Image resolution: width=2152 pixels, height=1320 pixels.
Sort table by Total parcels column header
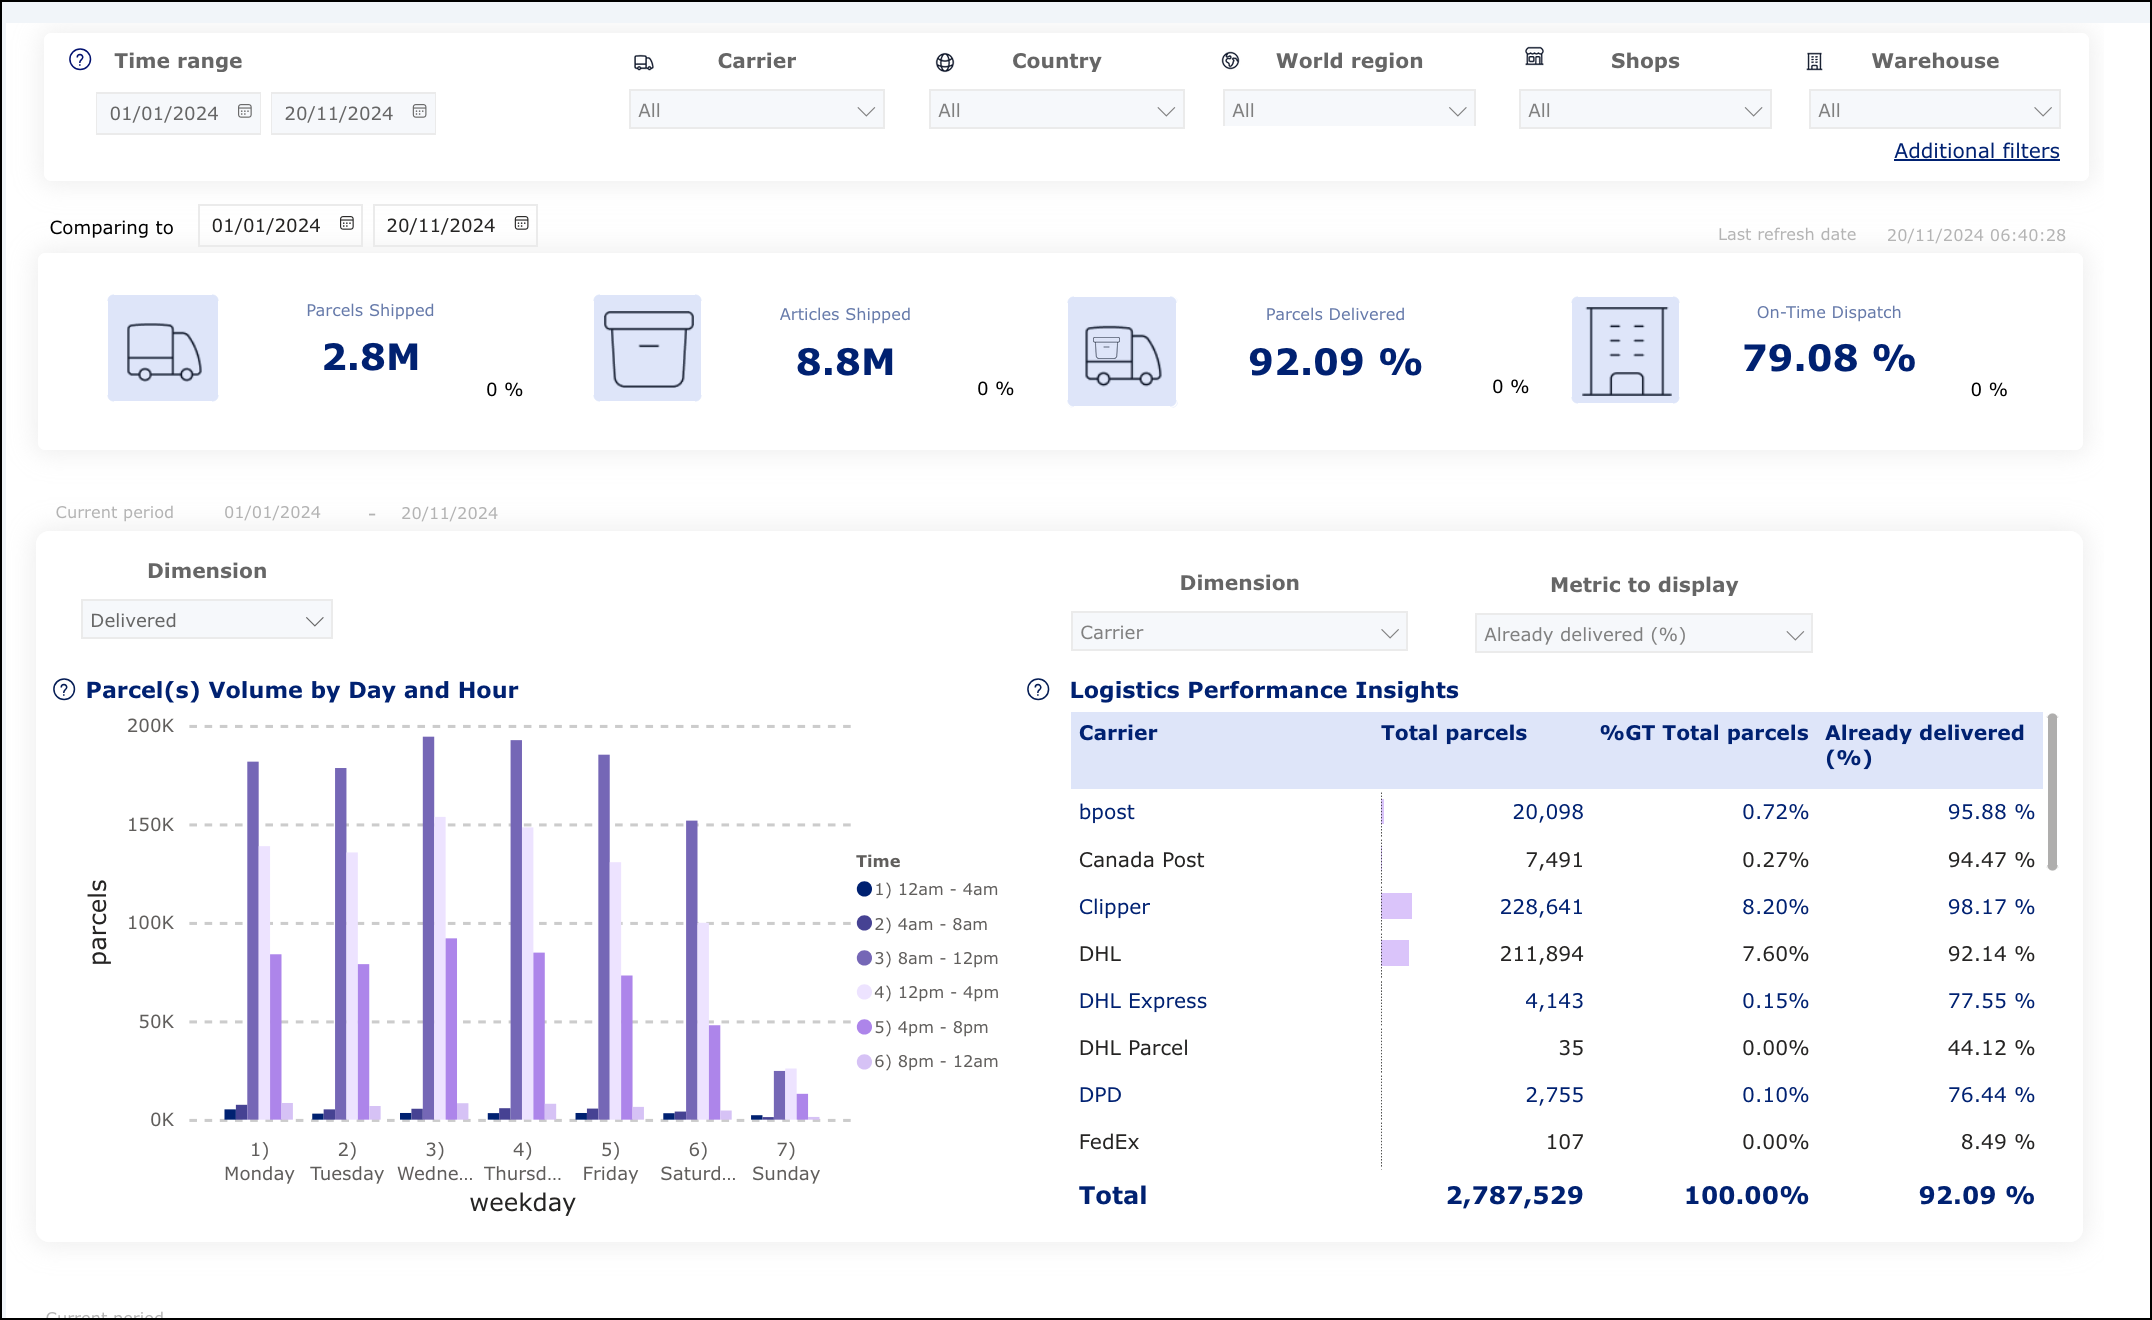[1453, 733]
